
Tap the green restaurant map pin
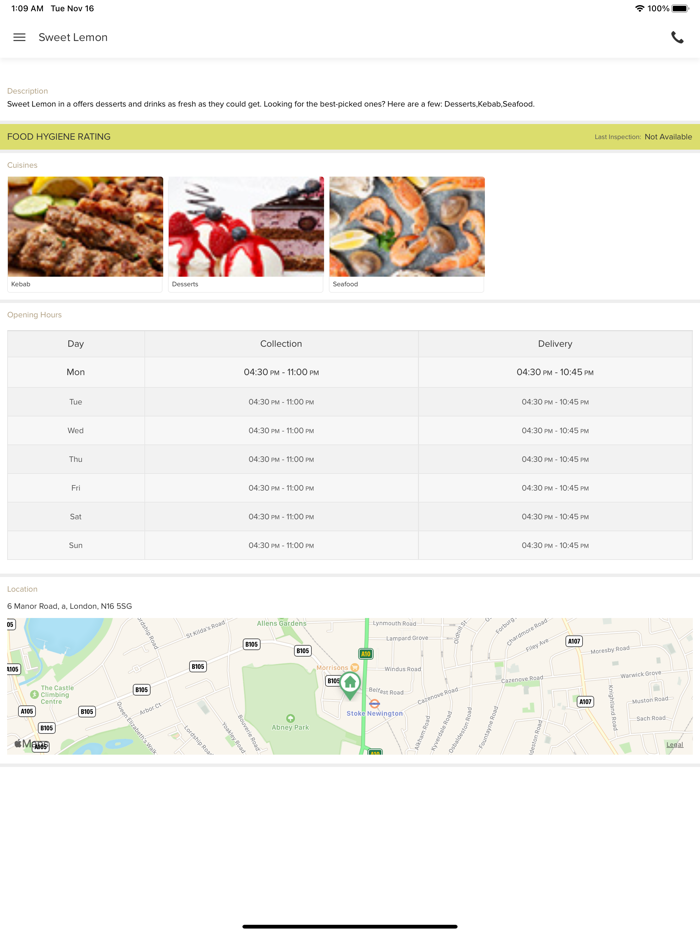tap(350, 686)
